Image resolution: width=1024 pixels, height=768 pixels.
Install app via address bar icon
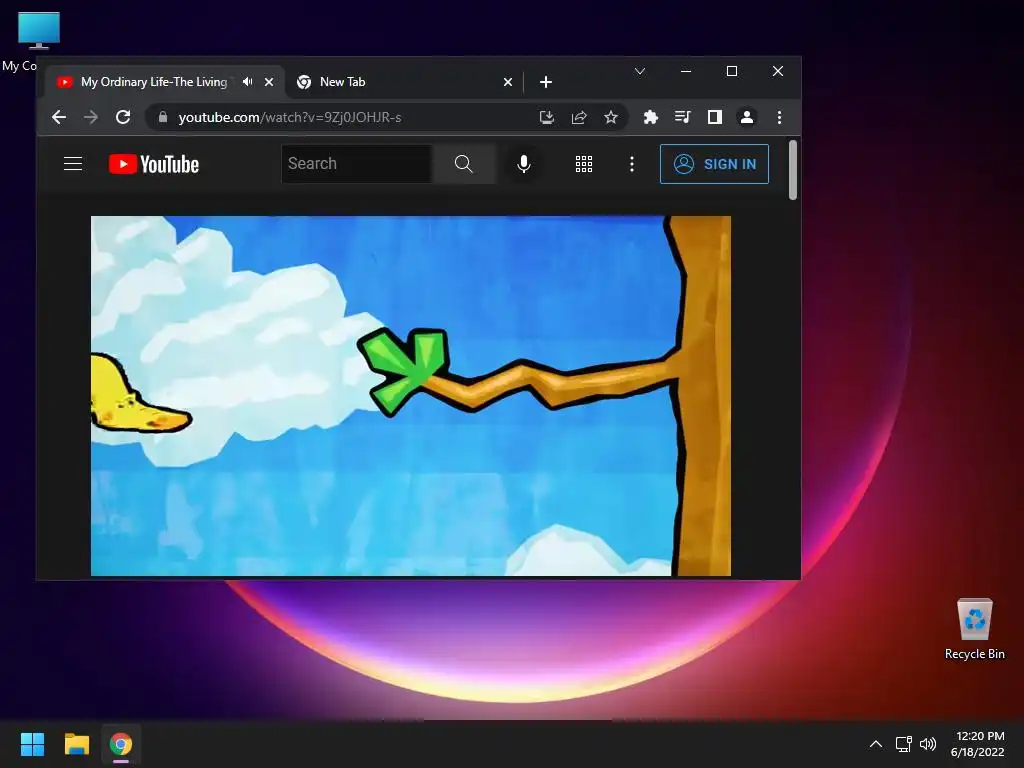click(x=547, y=117)
